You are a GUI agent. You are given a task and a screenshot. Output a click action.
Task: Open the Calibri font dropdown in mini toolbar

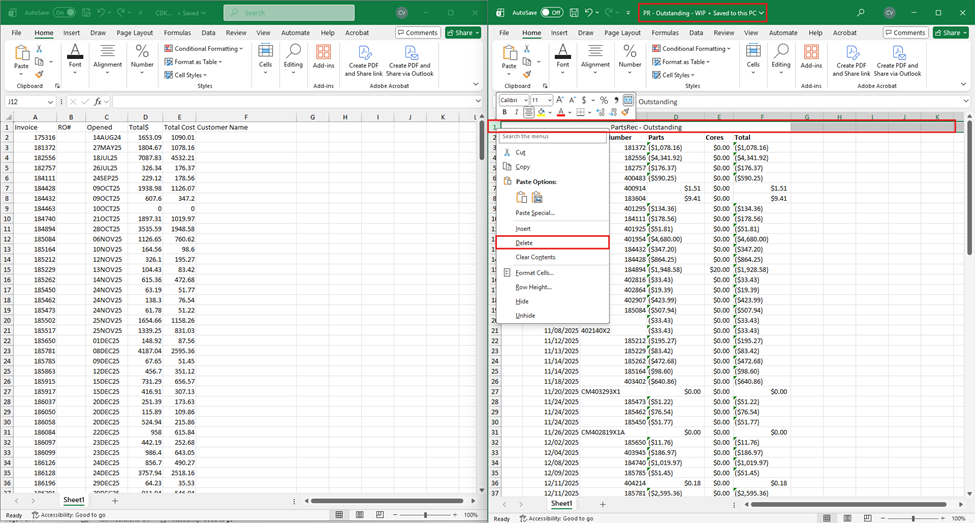(x=526, y=100)
